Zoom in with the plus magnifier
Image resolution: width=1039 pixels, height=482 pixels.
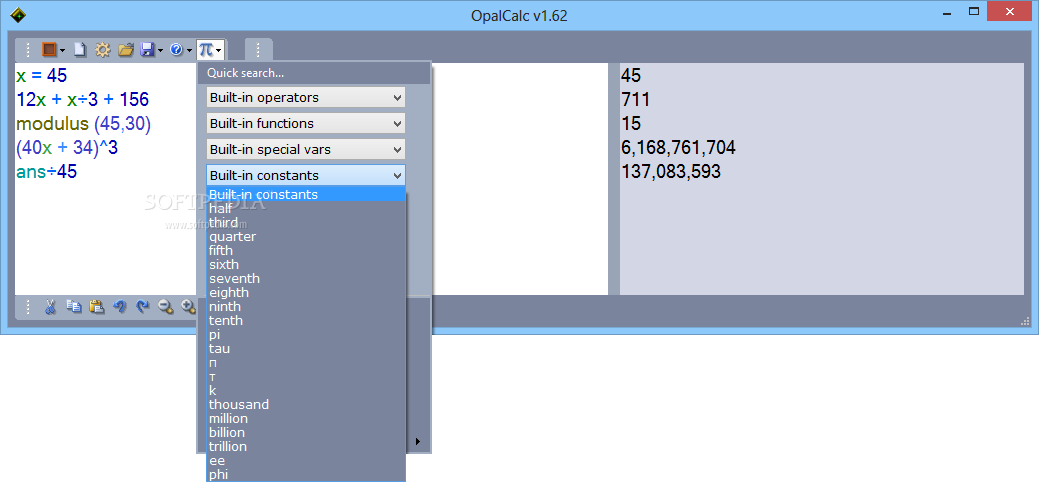click(x=189, y=306)
